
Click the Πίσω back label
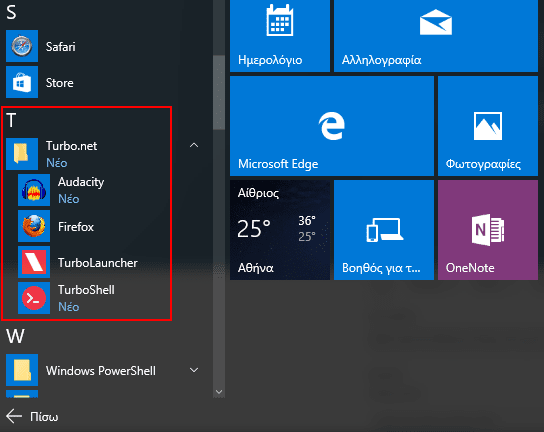(44, 417)
